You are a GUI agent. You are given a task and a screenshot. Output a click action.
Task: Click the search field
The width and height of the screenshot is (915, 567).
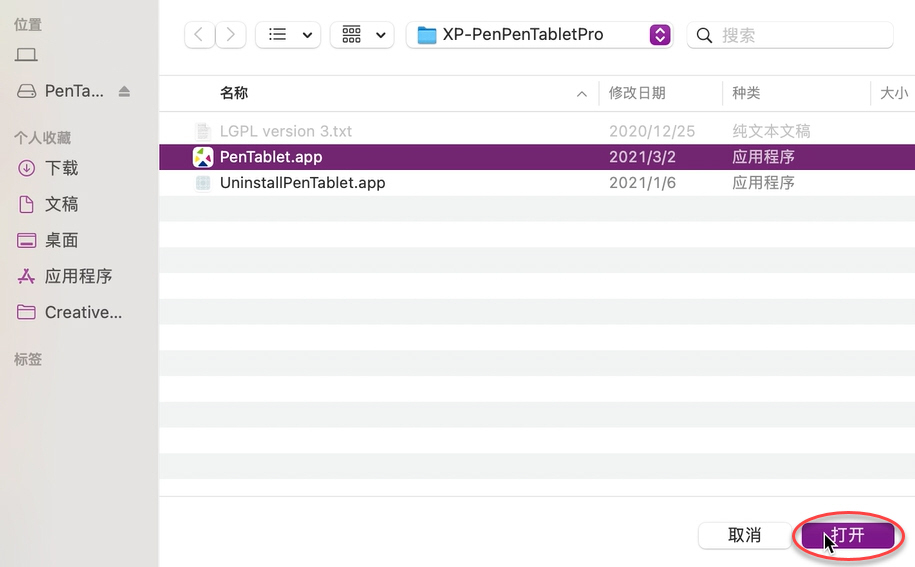point(790,35)
